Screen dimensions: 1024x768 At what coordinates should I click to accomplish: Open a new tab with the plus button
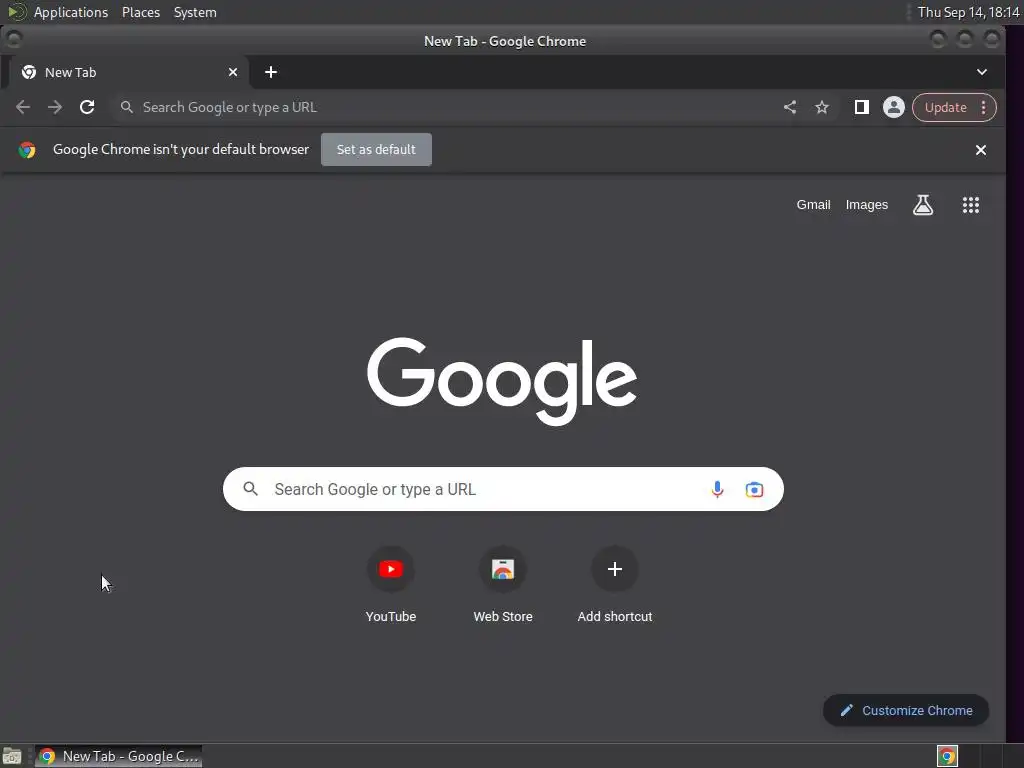click(271, 72)
